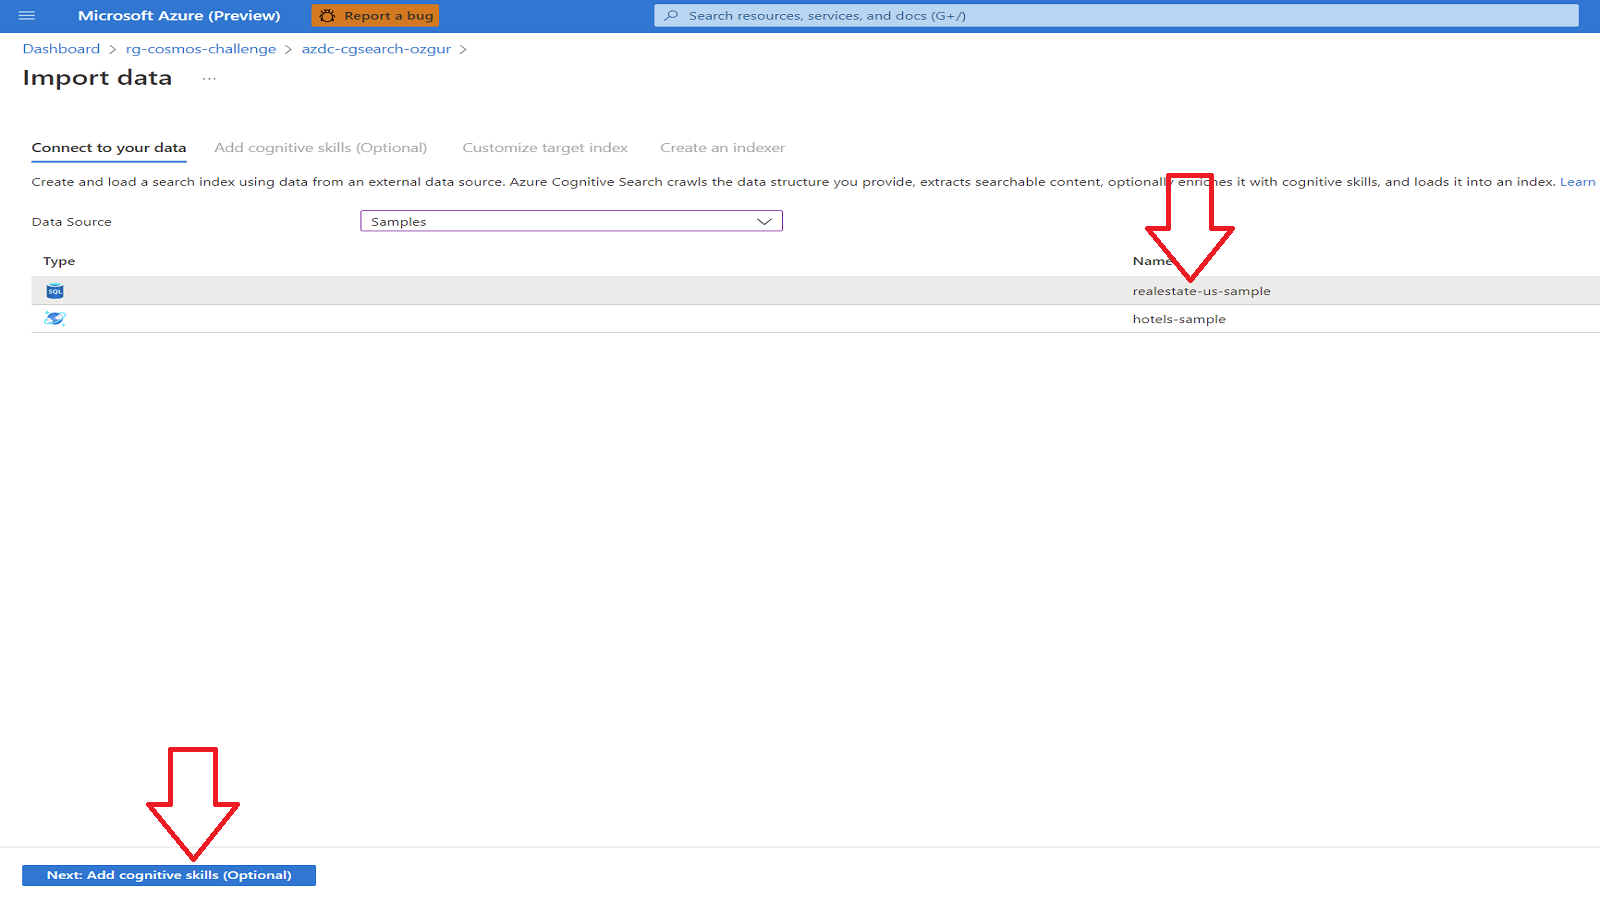Open the Add cognitive skills (Optional) tab
This screenshot has width=1600, height=900.
(x=320, y=147)
